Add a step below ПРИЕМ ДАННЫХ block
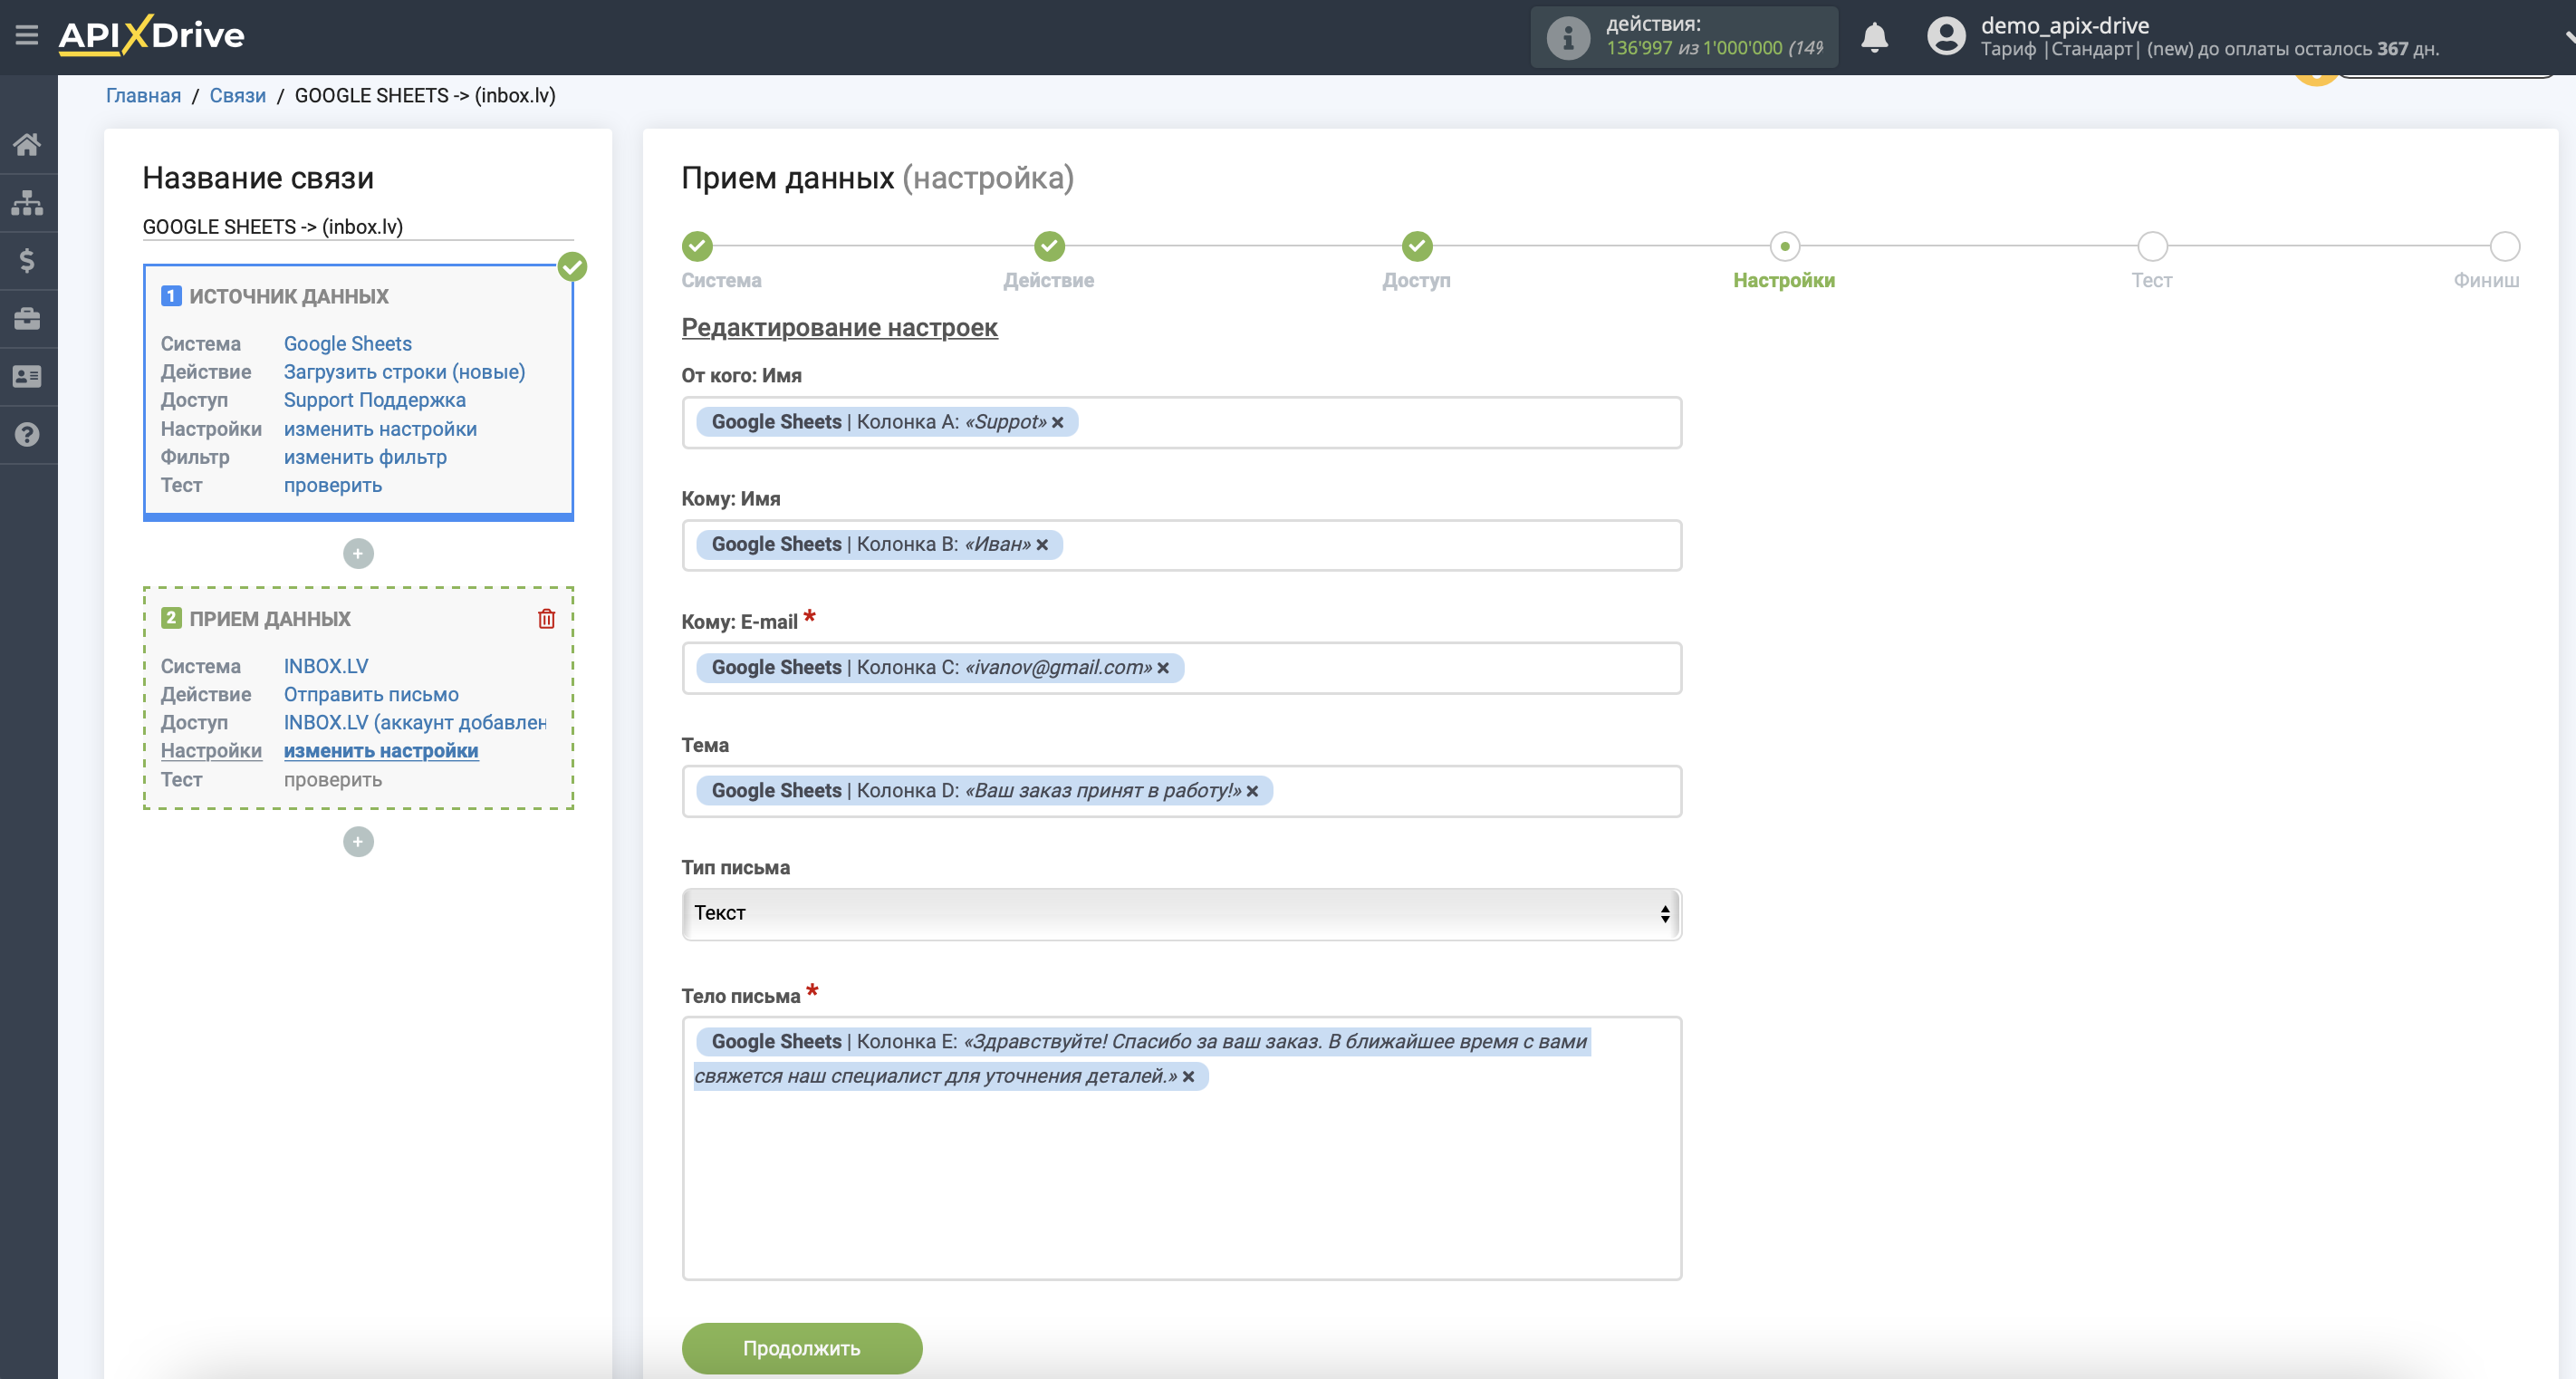Image resolution: width=2576 pixels, height=1379 pixels. click(x=358, y=841)
